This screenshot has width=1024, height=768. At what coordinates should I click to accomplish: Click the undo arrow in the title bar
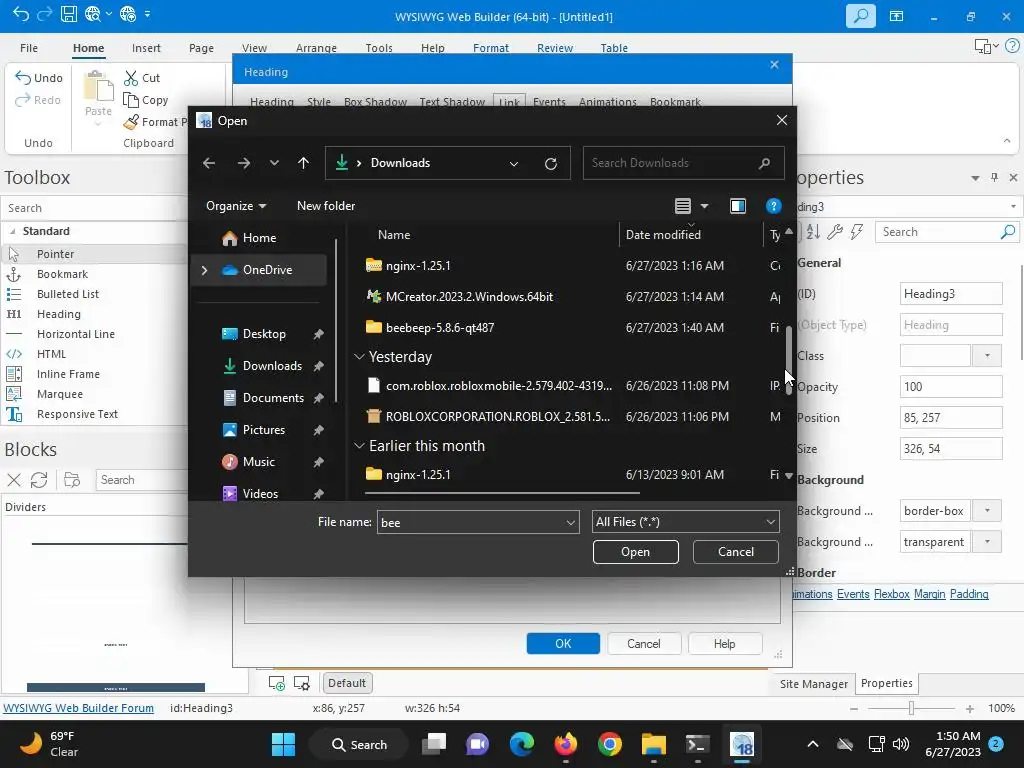tap(20, 14)
